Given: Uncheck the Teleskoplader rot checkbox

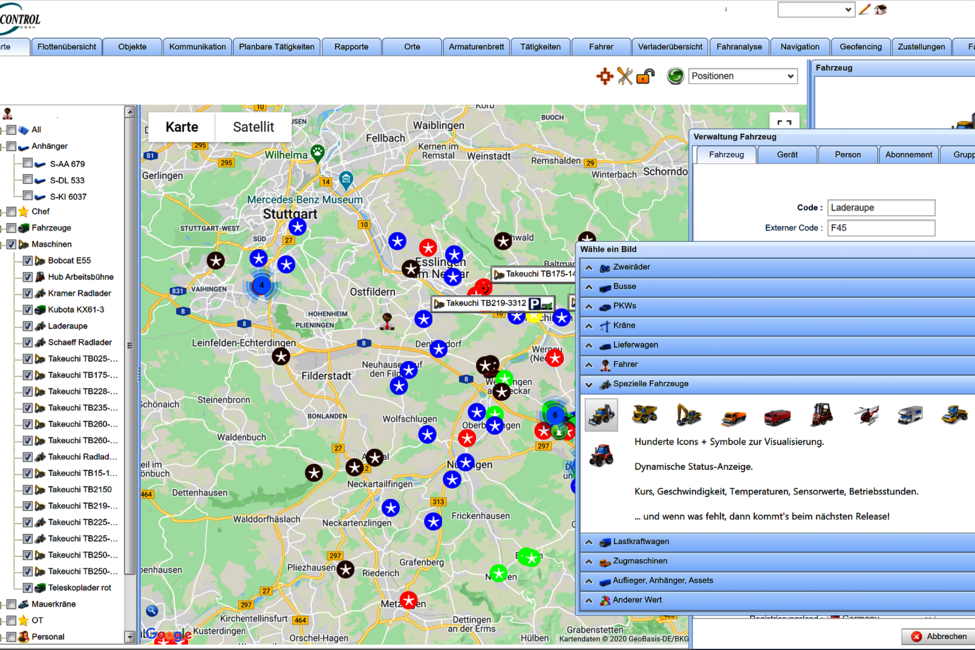Looking at the screenshot, I should tap(27, 587).
